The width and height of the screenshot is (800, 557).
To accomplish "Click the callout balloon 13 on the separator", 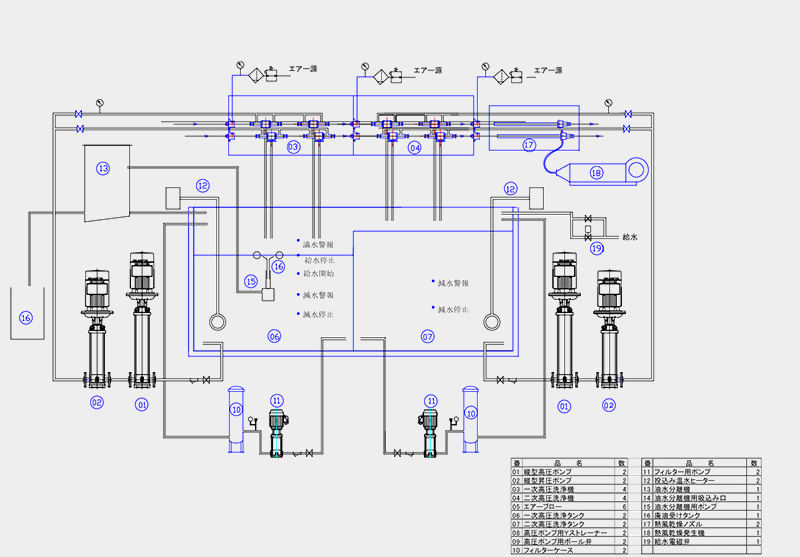I will click(x=103, y=168).
